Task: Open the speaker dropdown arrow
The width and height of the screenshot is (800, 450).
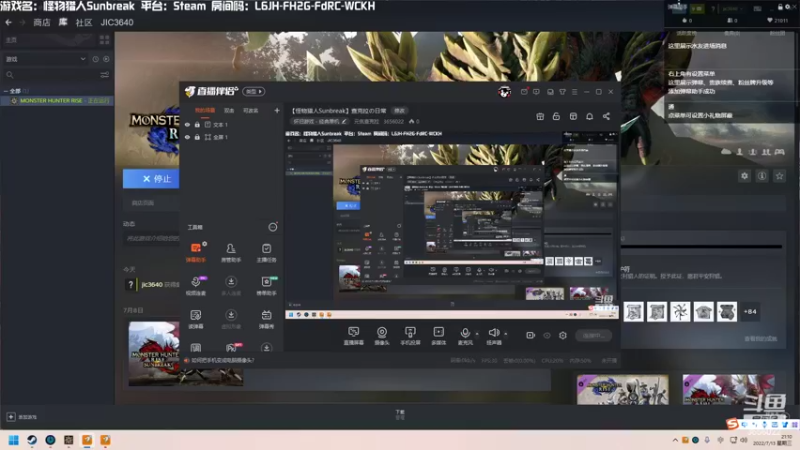Action: [x=506, y=334]
